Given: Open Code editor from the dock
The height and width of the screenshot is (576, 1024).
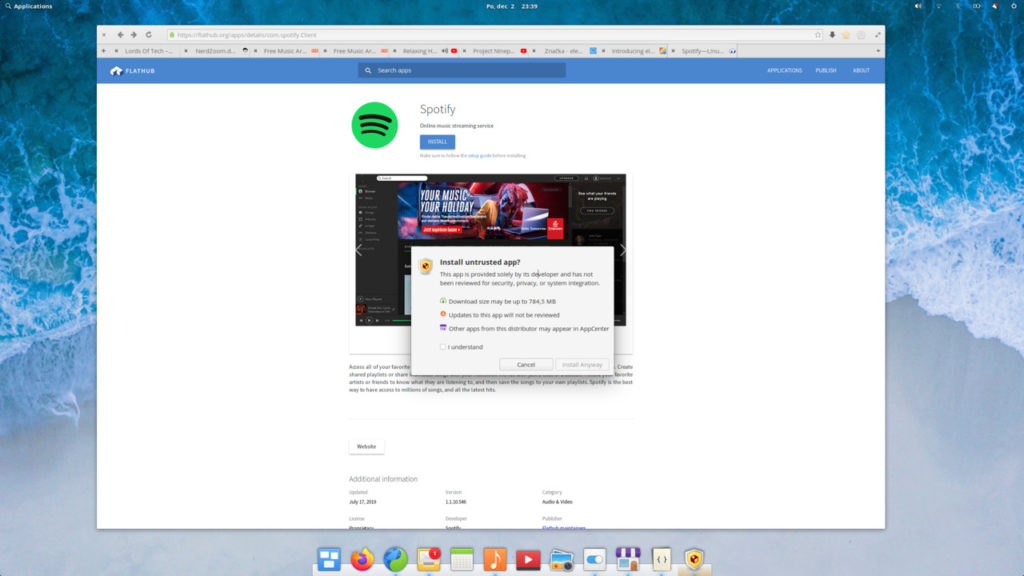Looking at the screenshot, I should [661, 559].
